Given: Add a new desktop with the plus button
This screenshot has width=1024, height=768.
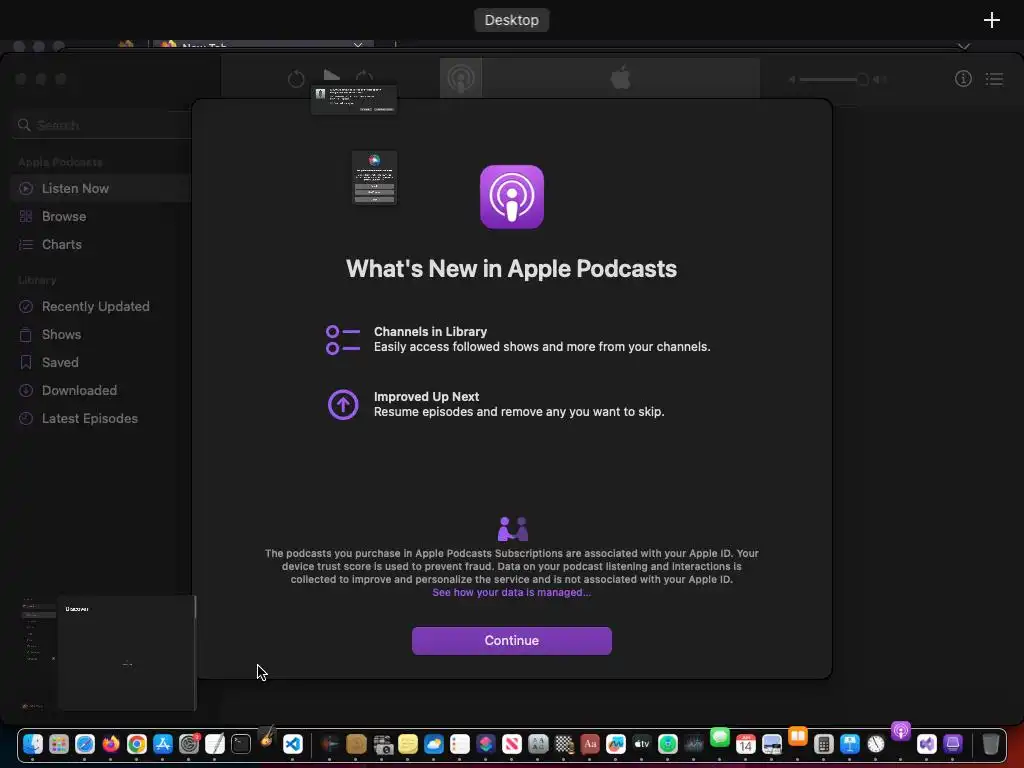Looking at the screenshot, I should point(991,20).
